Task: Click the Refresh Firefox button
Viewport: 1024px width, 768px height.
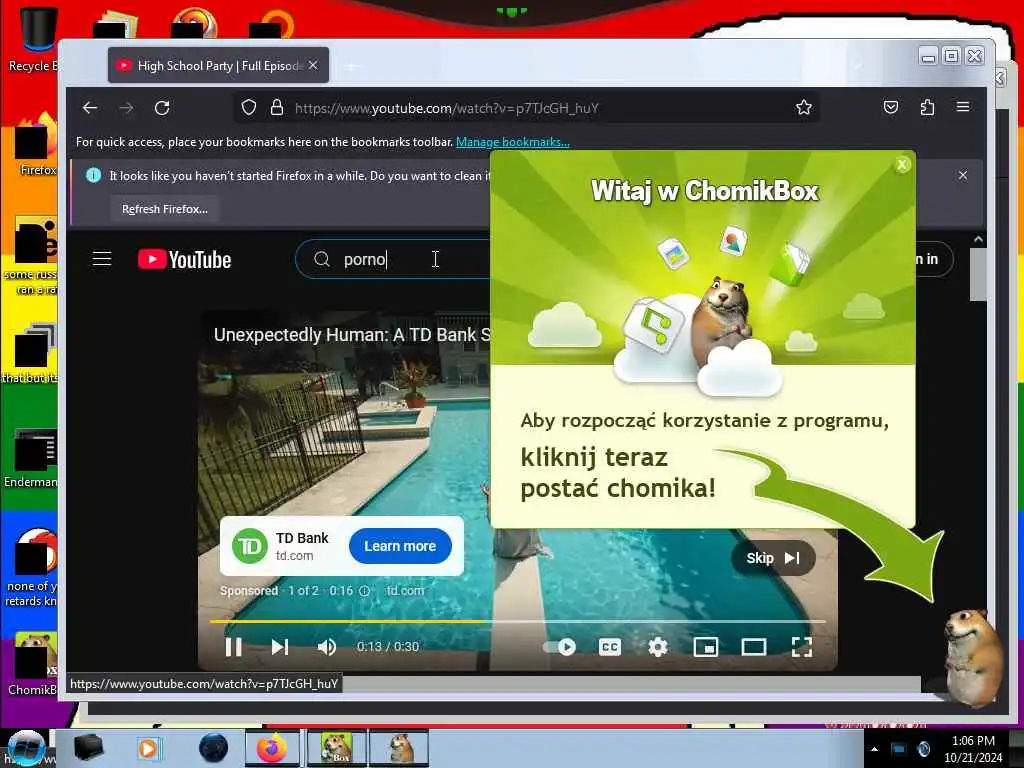Action: coord(165,209)
